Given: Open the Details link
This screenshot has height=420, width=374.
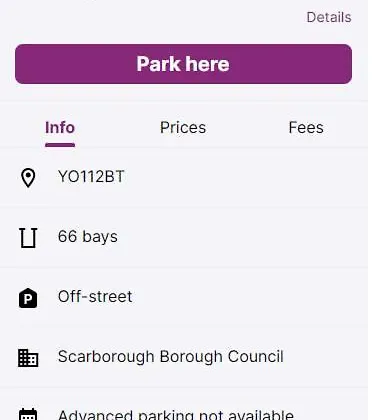Looking at the screenshot, I should 329,17.
